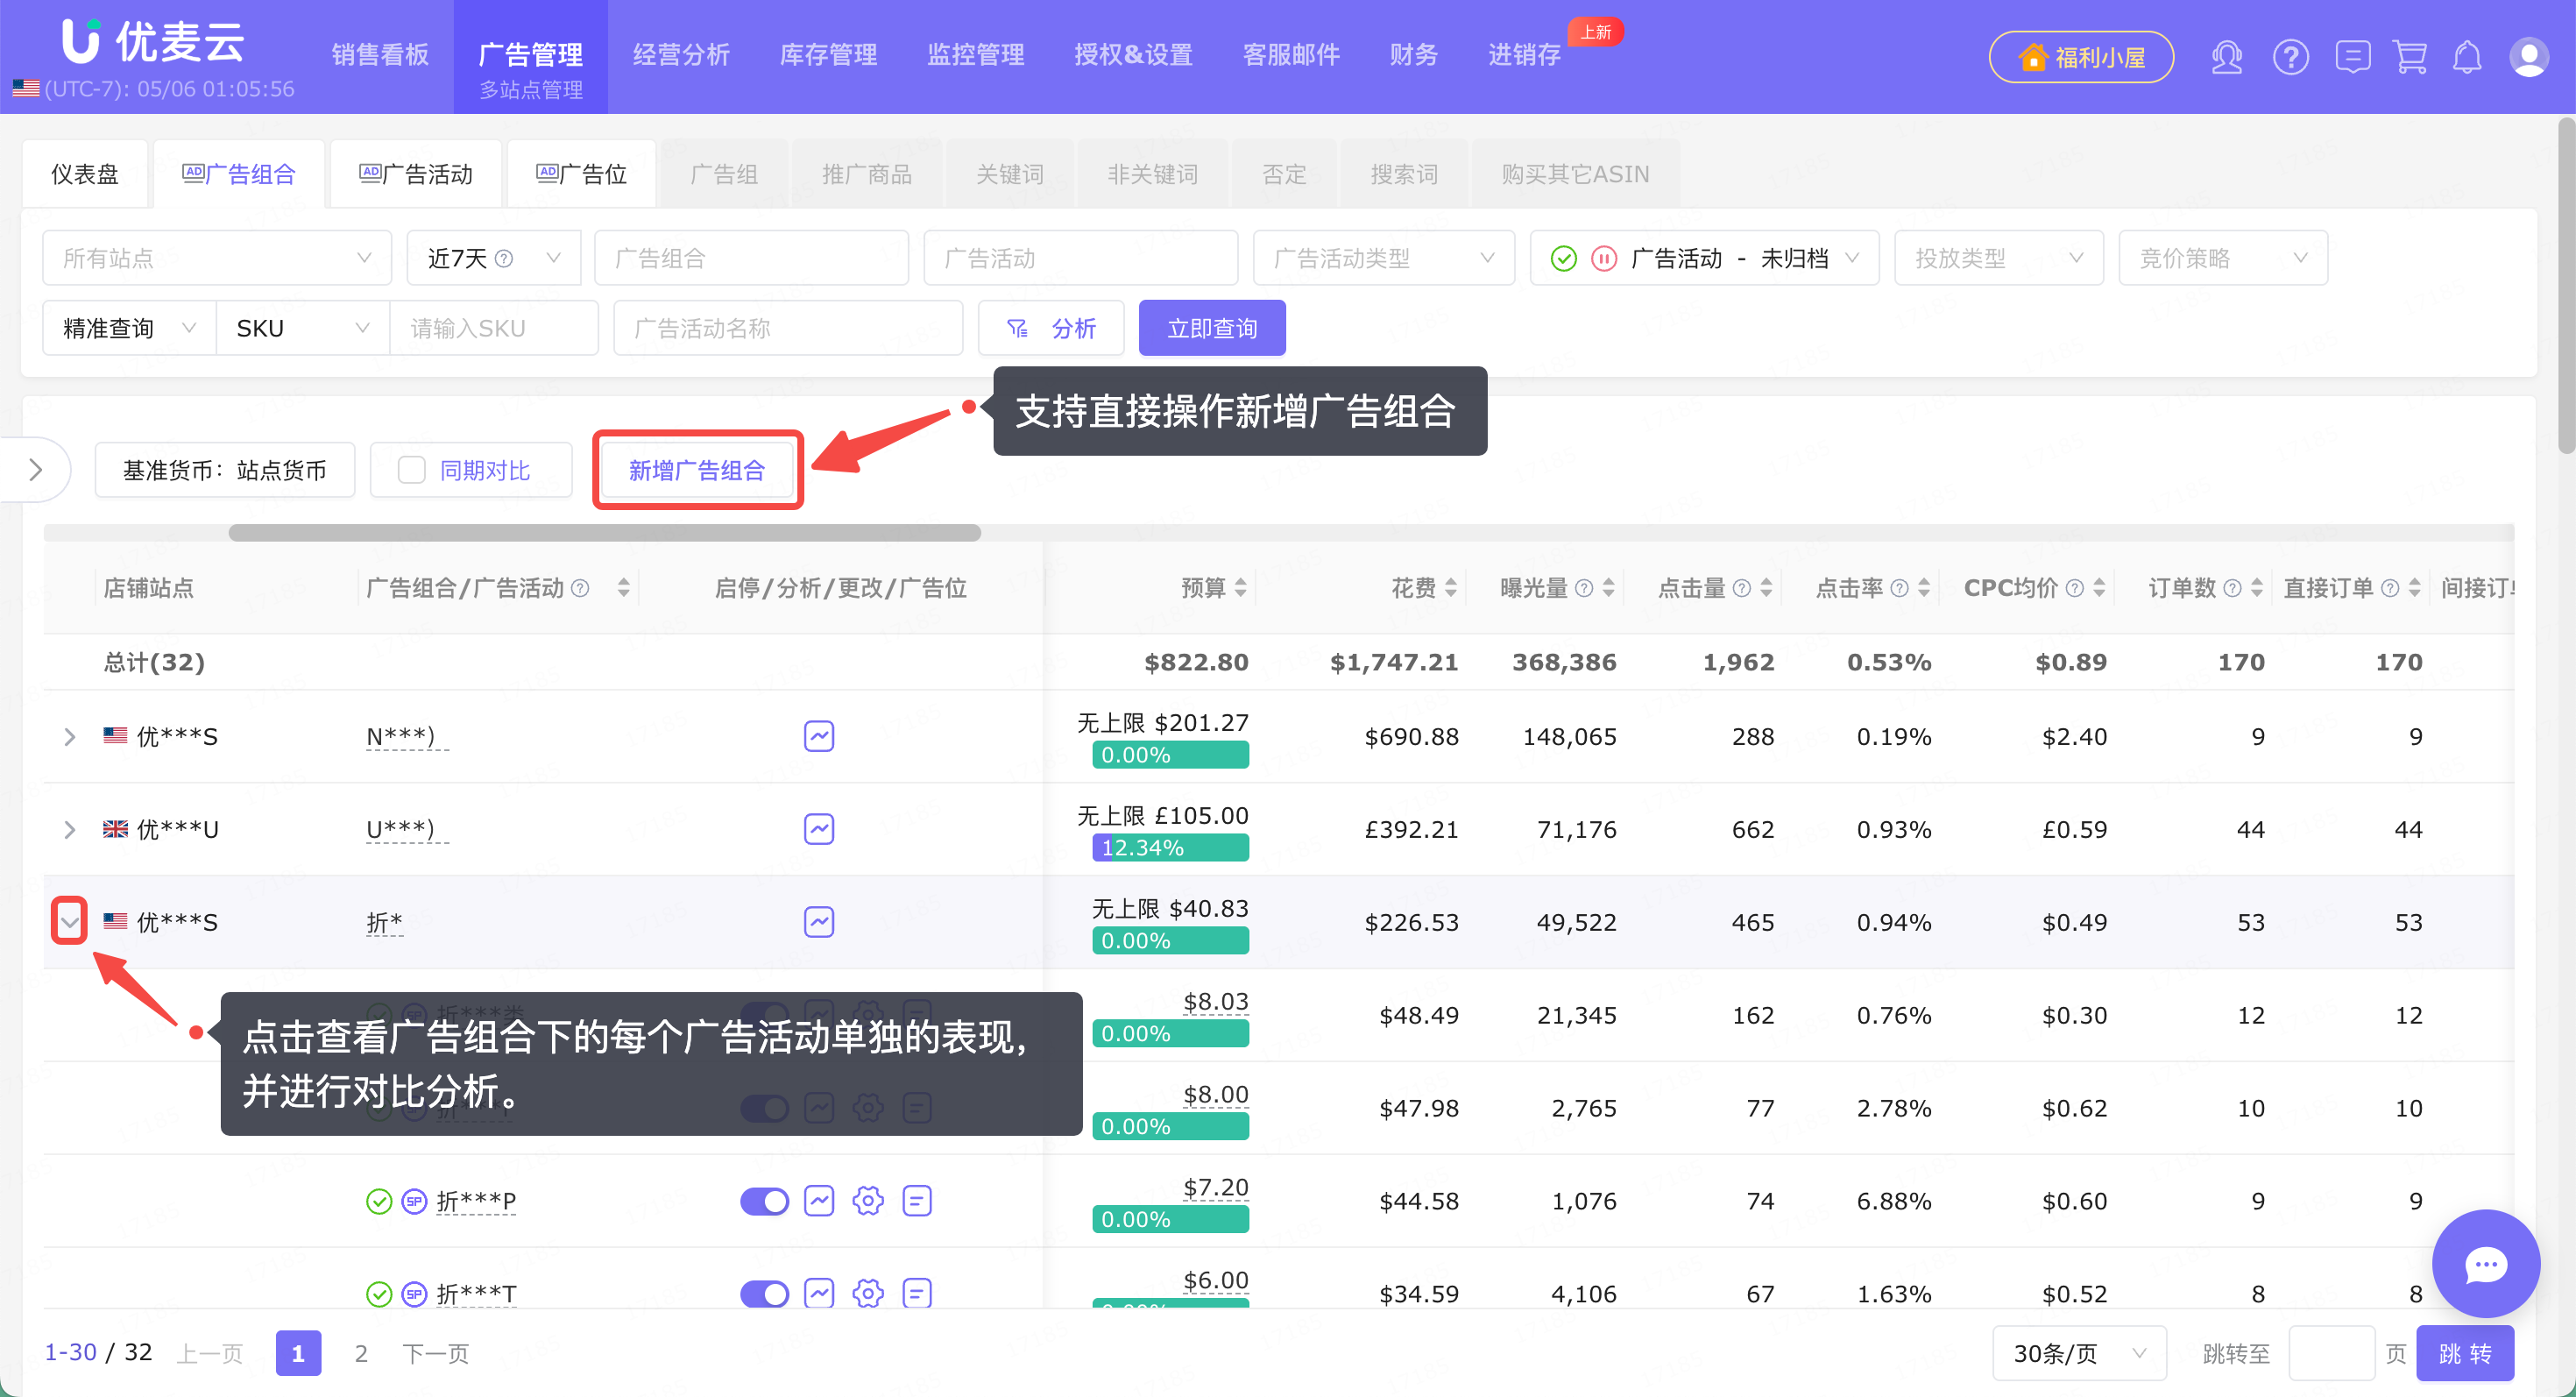The width and height of the screenshot is (2576, 1397).
Task: Open the 所有站点 dropdown
Action: click(x=216, y=258)
